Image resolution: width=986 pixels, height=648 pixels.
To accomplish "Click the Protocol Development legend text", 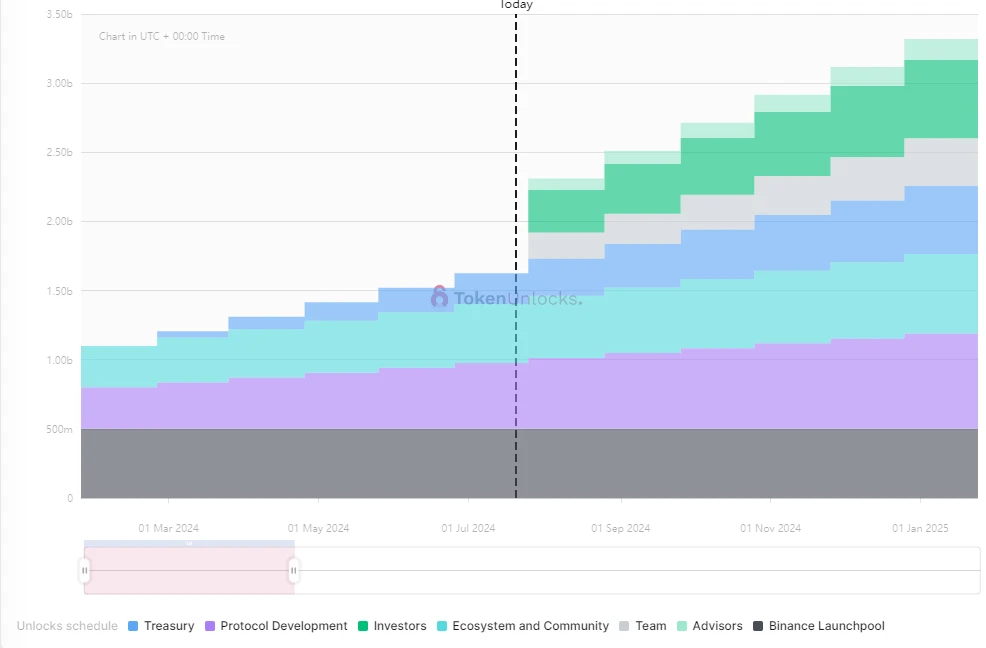I will 284,626.
